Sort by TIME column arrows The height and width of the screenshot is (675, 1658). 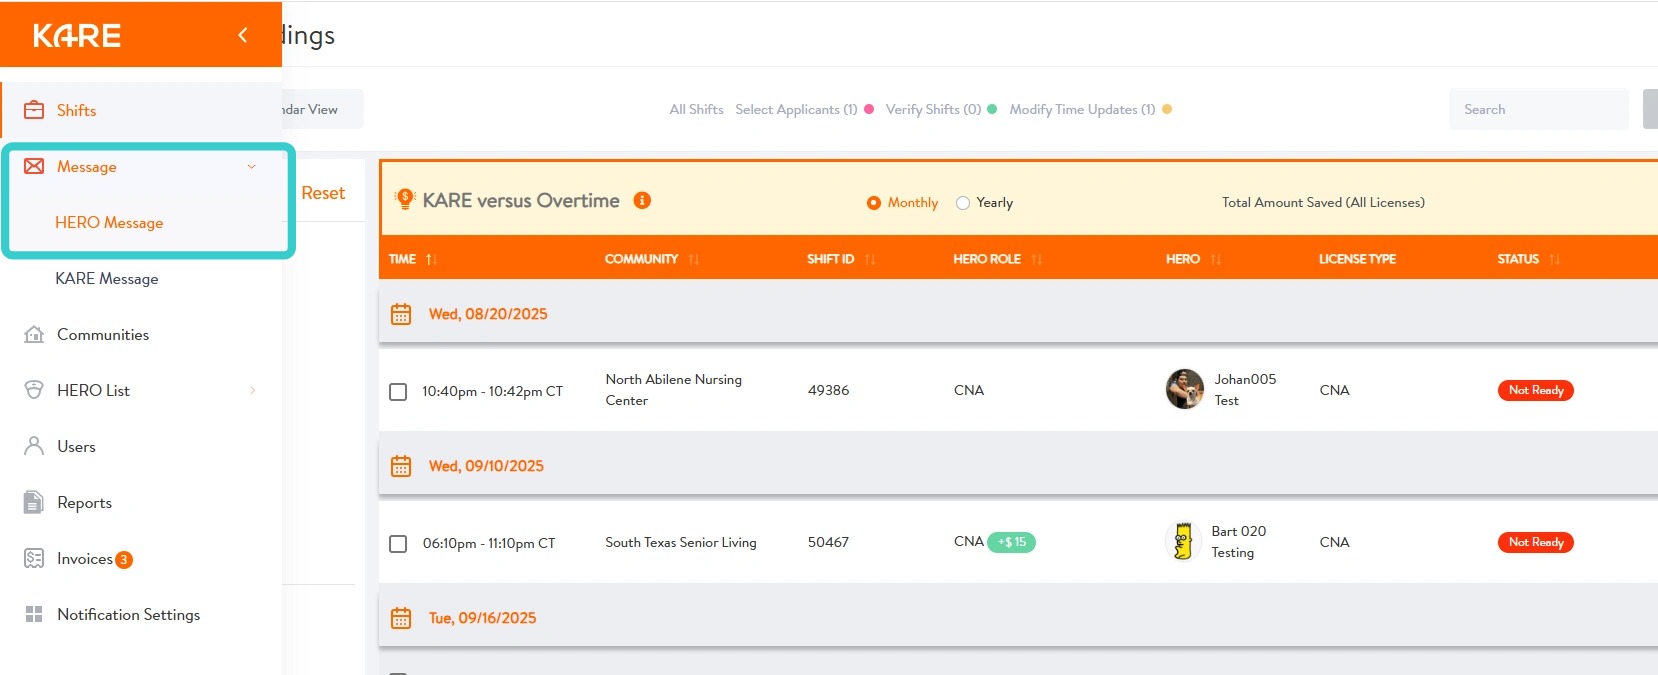click(x=431, y=259)
